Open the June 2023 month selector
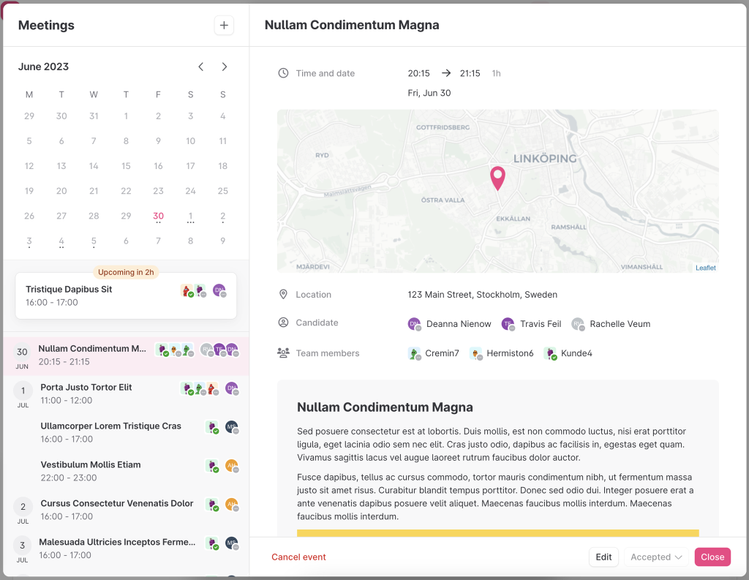This screenshot has height=580, width=749. click(44, 67)
